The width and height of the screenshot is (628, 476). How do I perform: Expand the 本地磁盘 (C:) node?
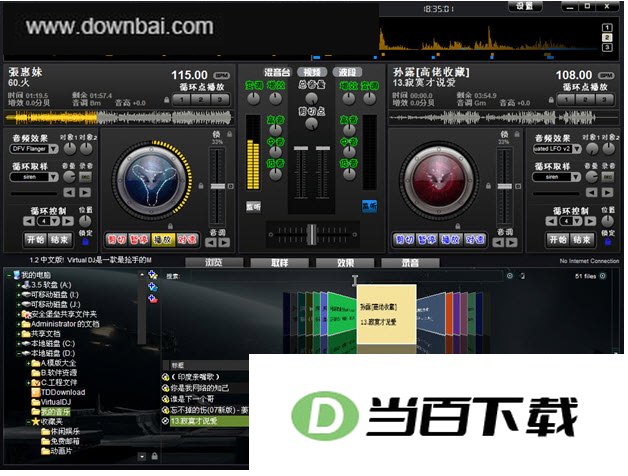click(x=18, y=344)
